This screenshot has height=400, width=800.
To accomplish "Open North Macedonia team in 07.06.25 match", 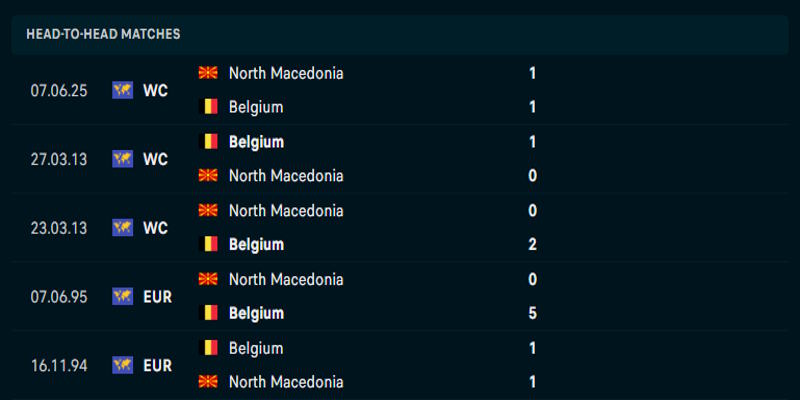I will point(286,73).
